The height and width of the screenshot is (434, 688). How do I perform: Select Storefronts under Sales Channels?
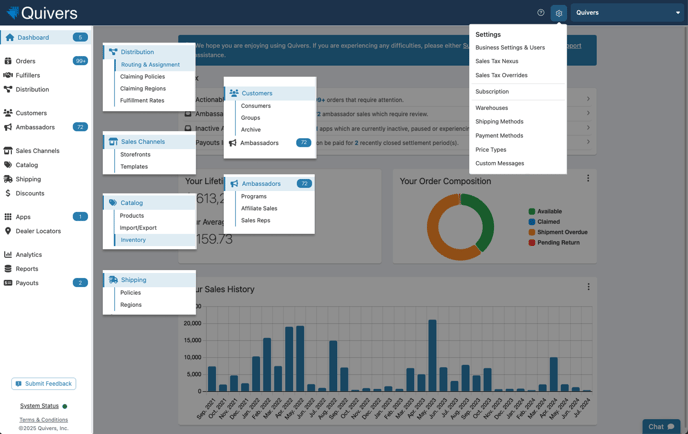(x=135, y=154)
